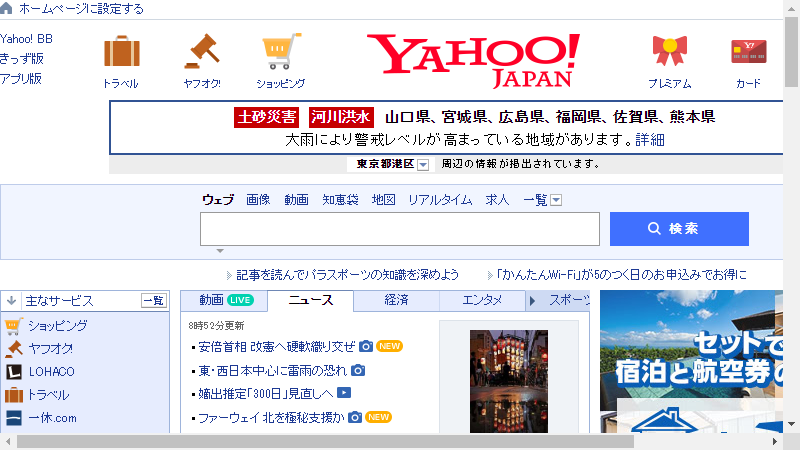The image size is (800, 450).
Task: Click the vertical scrollbar thumb
Action: [x=791, y=52]
